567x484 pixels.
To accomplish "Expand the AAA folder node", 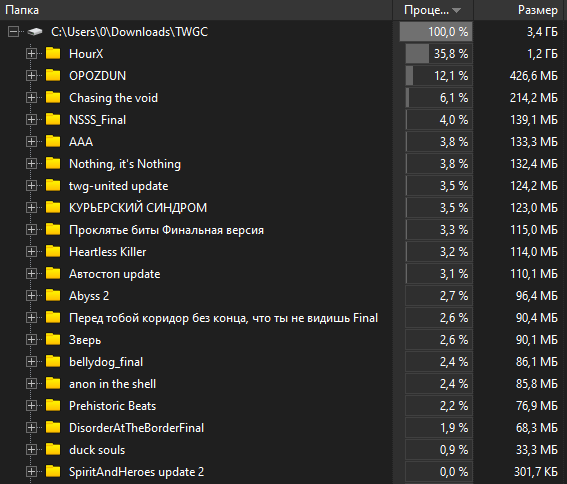I will pyautogui.click(x=31, y=141).
